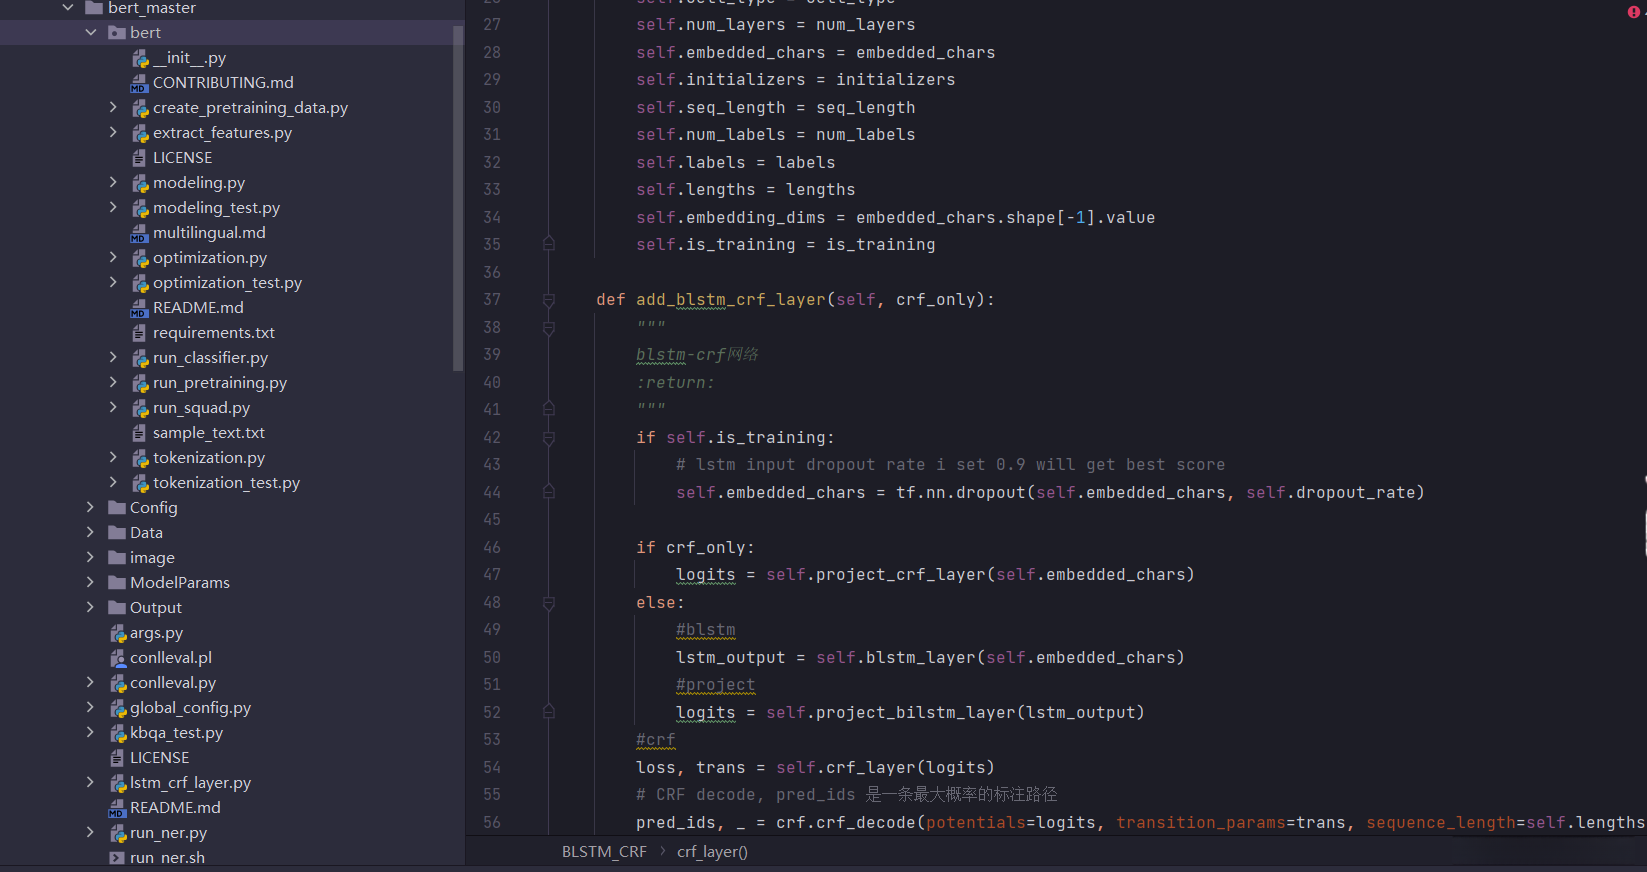1647x872 pixels.
Task: Click the run_classifier.py file icon
Action: coord(140,358)
